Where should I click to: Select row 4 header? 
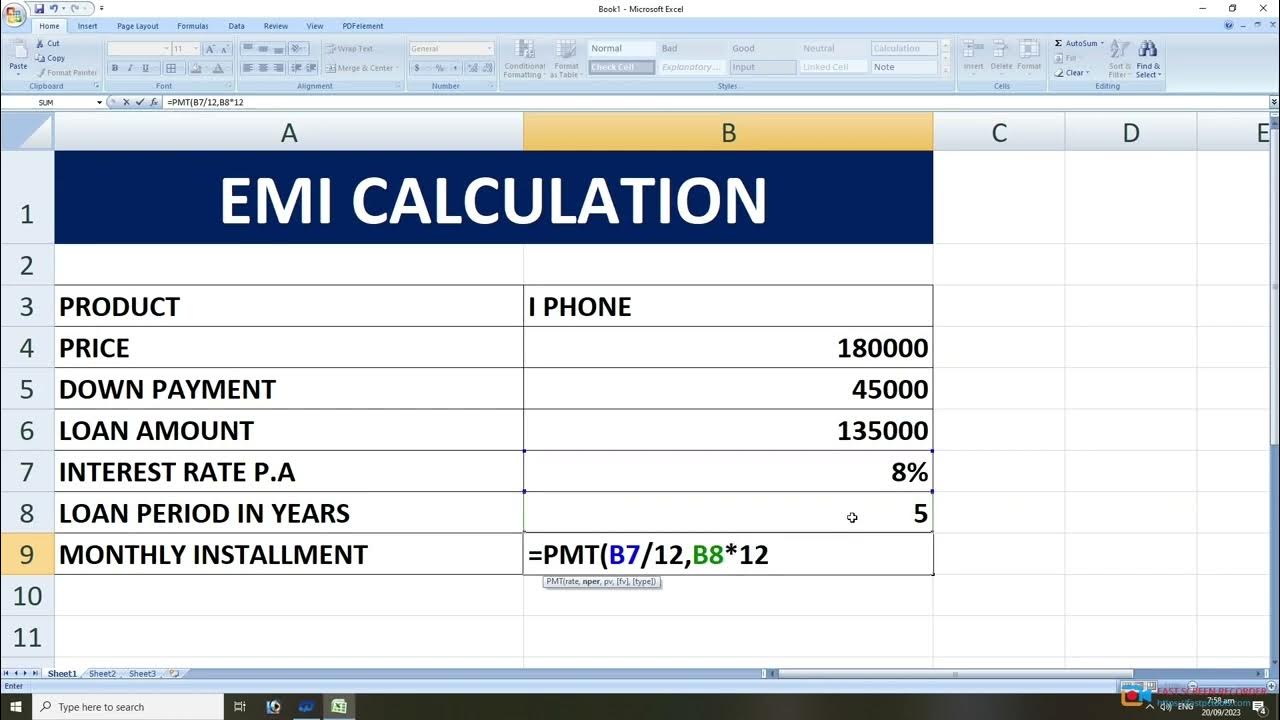click(27, 348)
